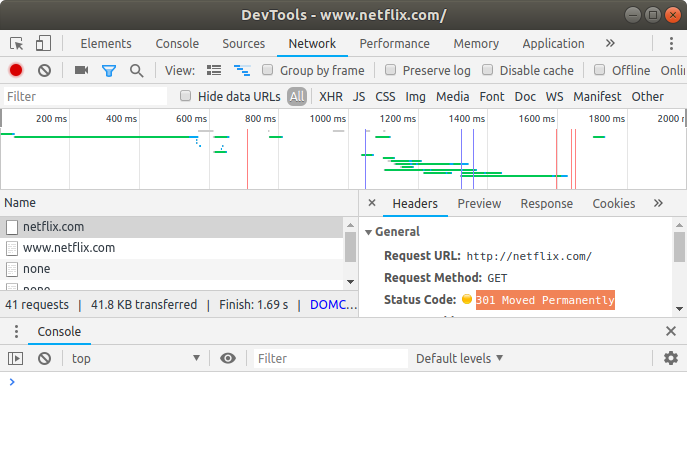Use large request rows view icon
This screenshot has height=473, width=687.
(x=214, y=70)
